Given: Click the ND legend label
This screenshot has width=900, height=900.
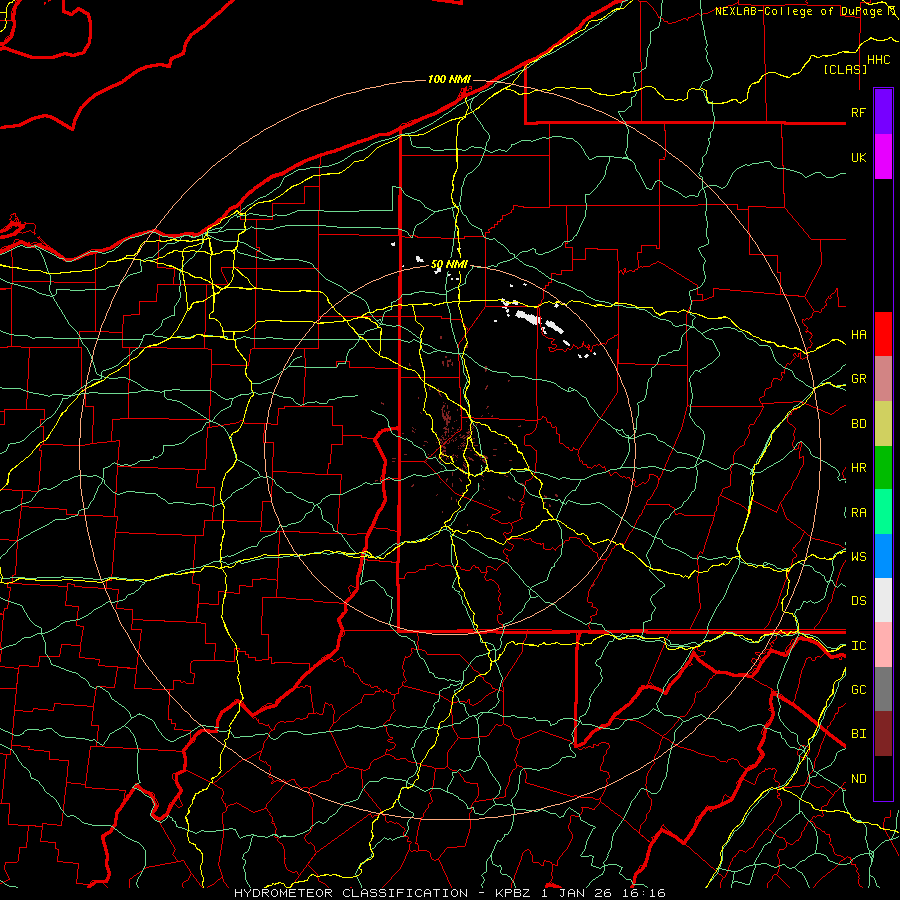Looking at the screenshot, I should tap(858, 779).
